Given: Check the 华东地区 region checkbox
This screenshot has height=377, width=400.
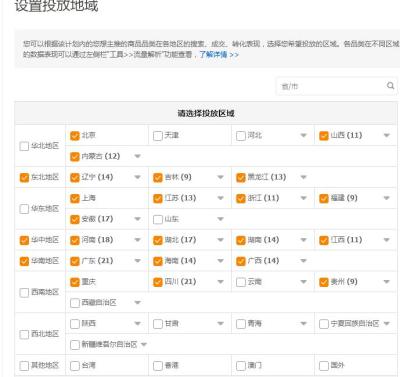Looking at the screenshot, I should click(24, 209).
